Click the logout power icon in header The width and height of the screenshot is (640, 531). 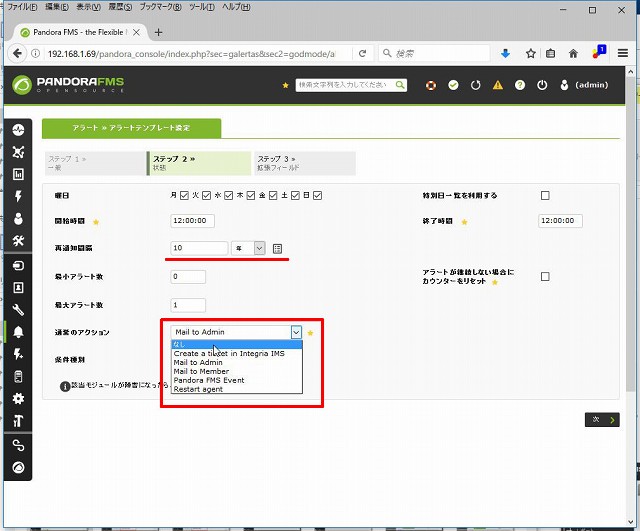[542, 85]
